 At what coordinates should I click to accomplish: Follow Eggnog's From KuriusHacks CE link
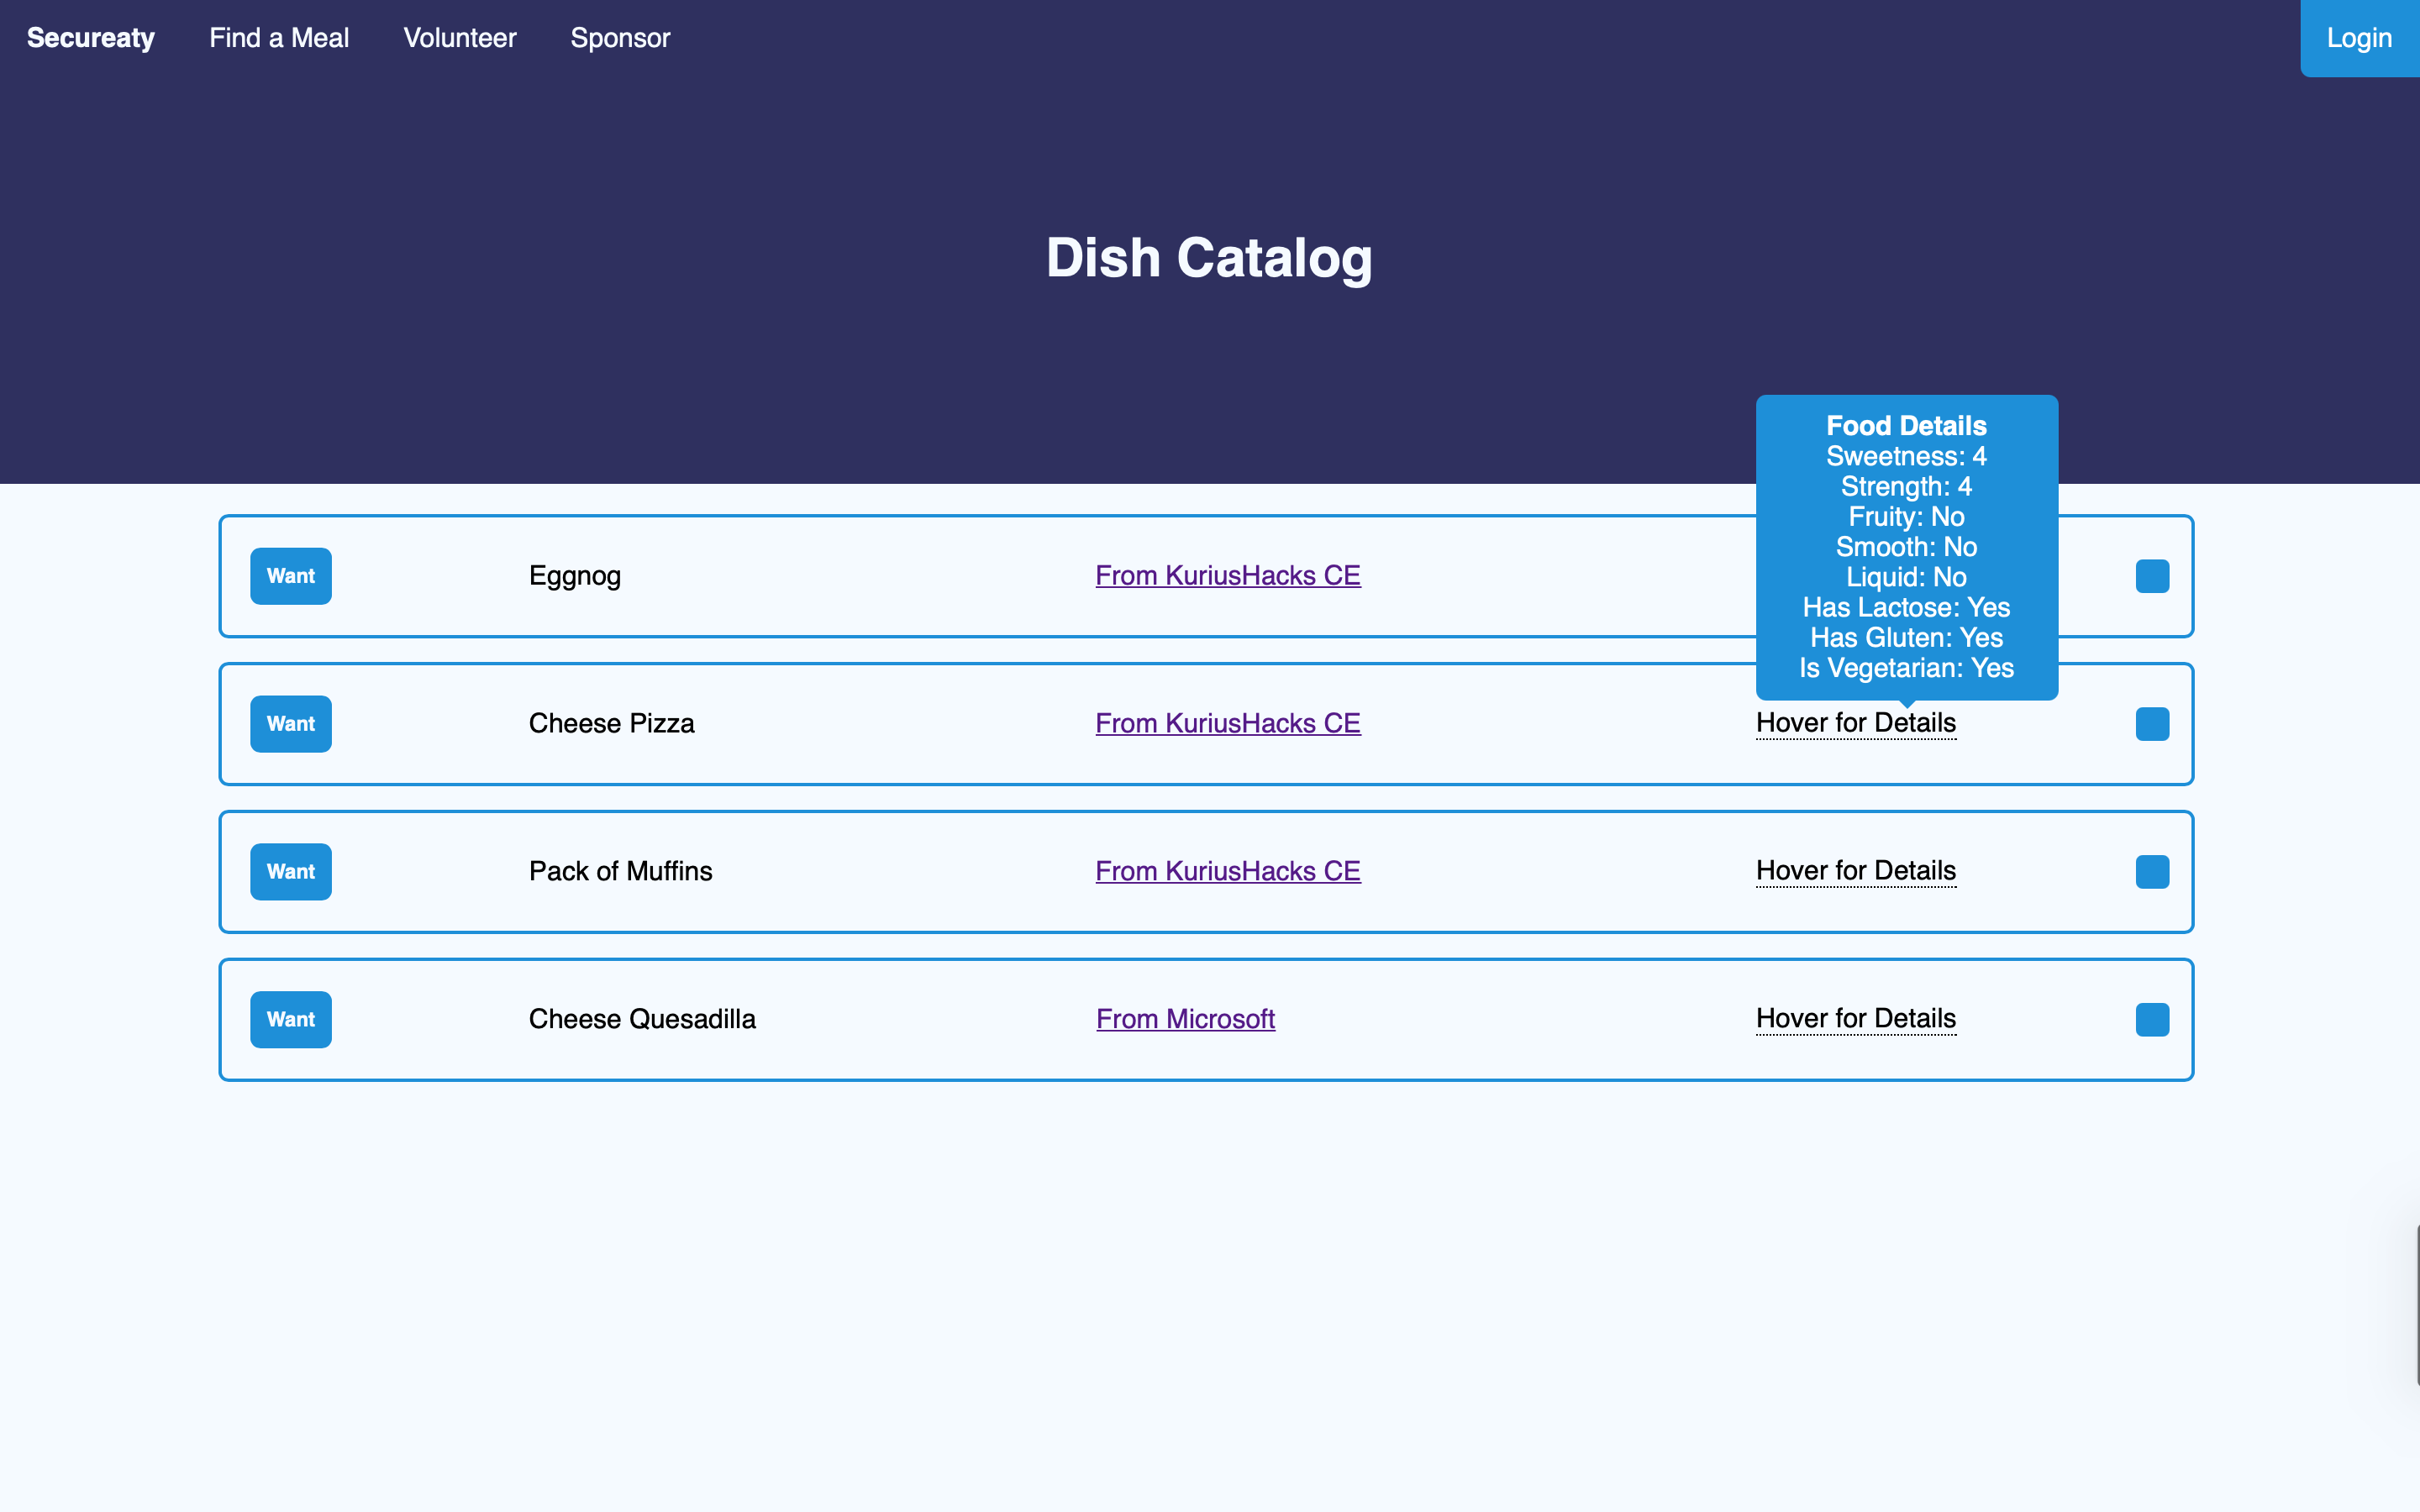tap(1227, 576)
